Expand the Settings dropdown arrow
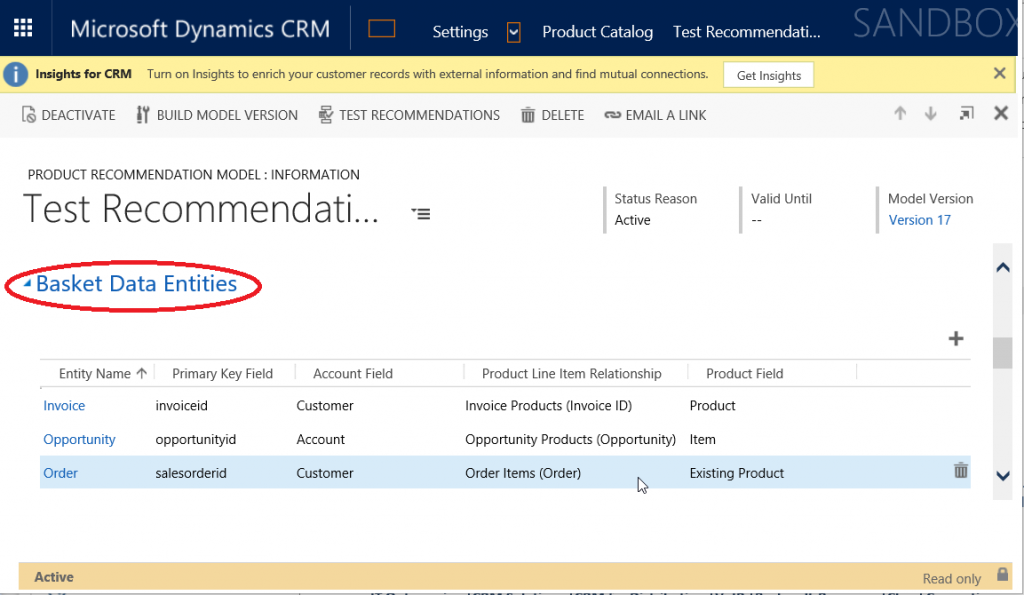This screenshot has height=595, width=1024. 514,31
